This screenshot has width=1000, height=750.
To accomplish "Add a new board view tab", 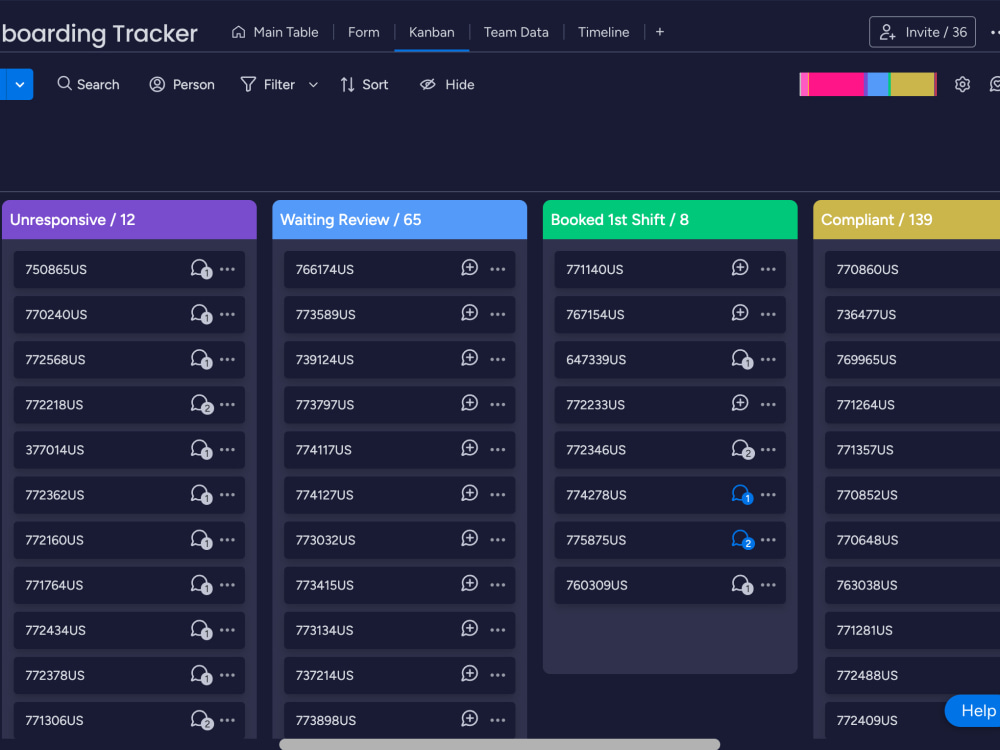I will [x=659, y=32].
